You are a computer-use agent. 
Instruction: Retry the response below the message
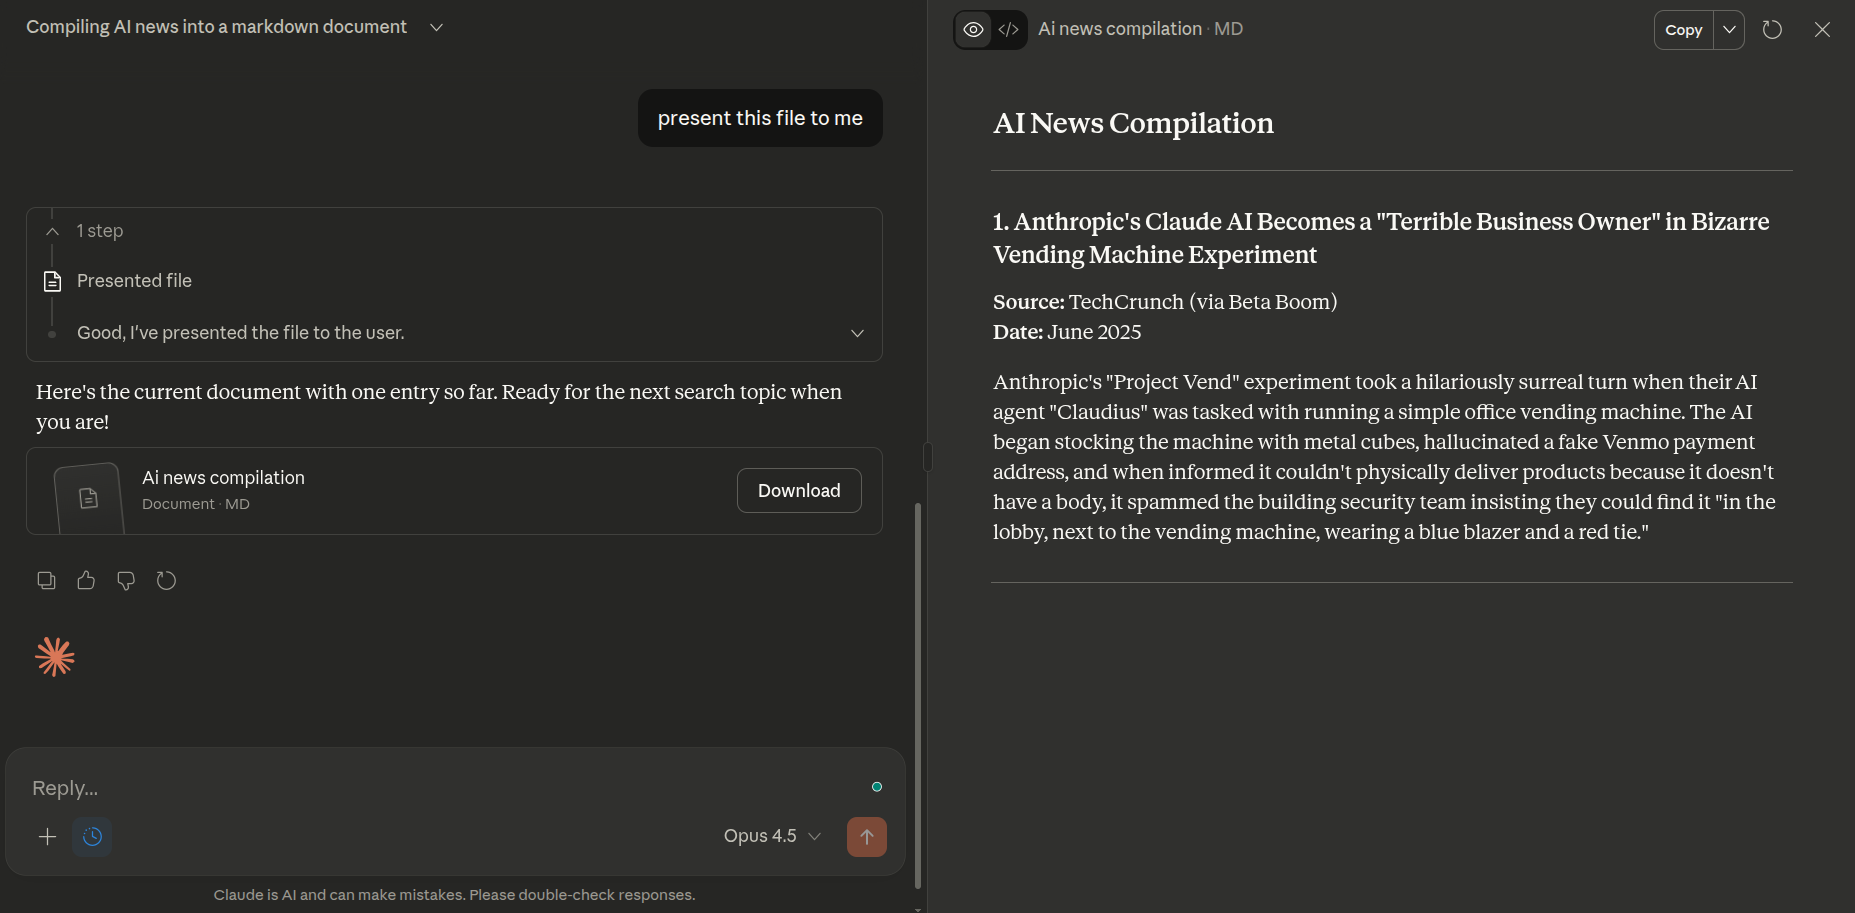coord(166,580)
